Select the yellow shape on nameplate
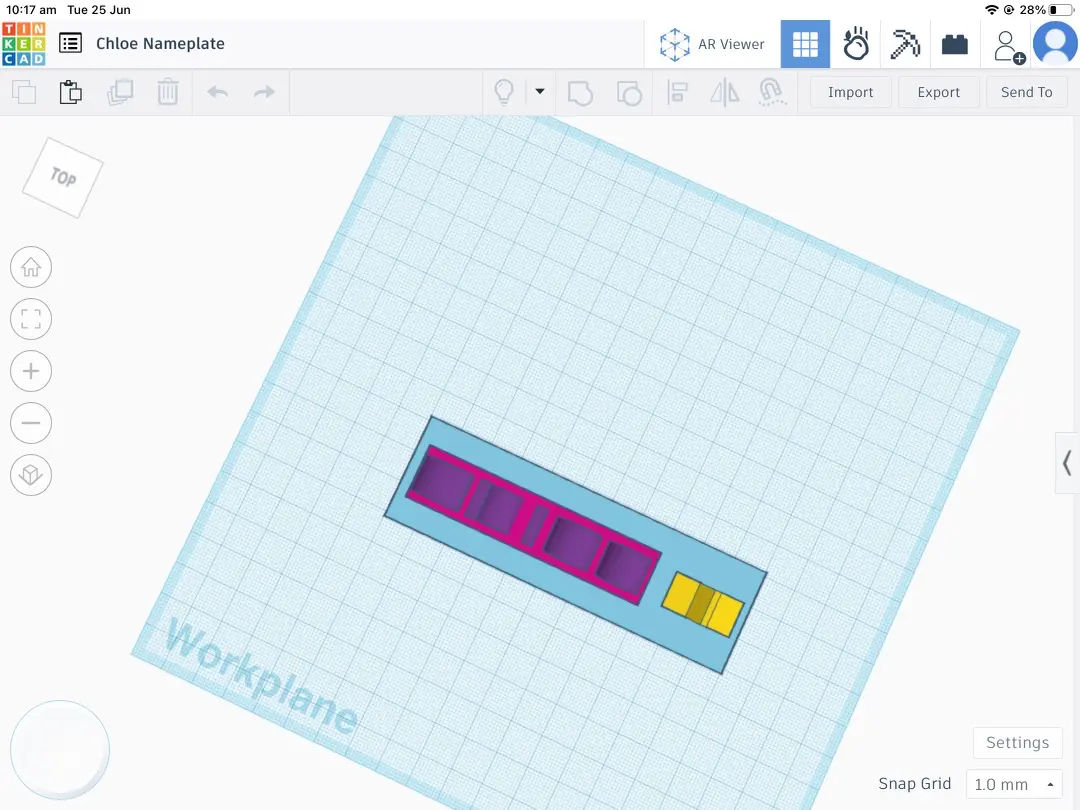1080x810 pixels. (x=703, y=604)
